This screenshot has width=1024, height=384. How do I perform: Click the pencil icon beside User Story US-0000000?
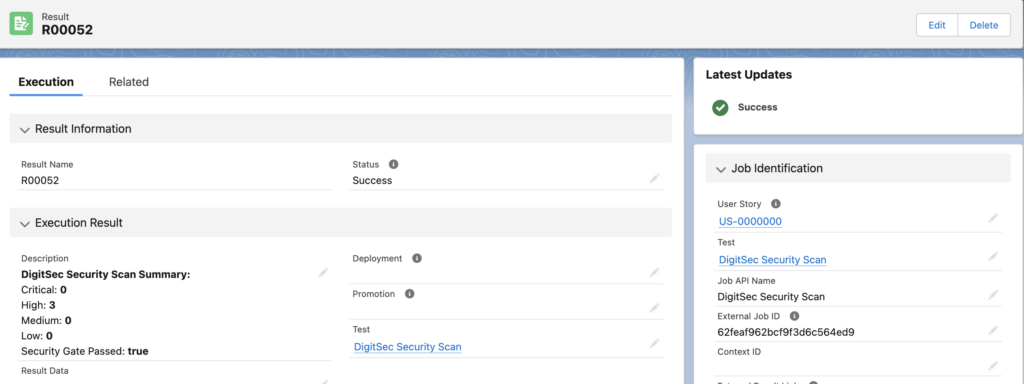pos(993,218)
